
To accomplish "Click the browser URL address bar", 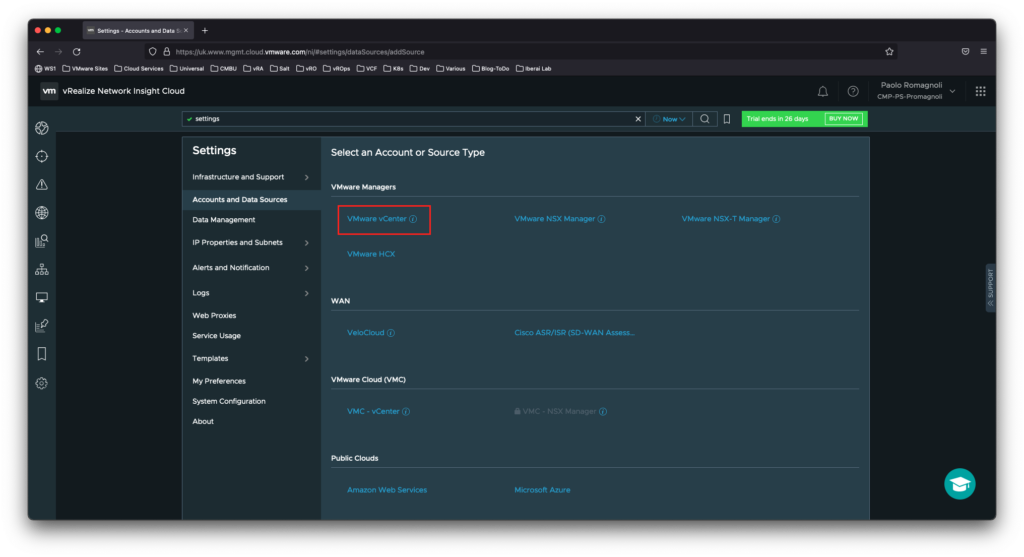I will (522, 52).
